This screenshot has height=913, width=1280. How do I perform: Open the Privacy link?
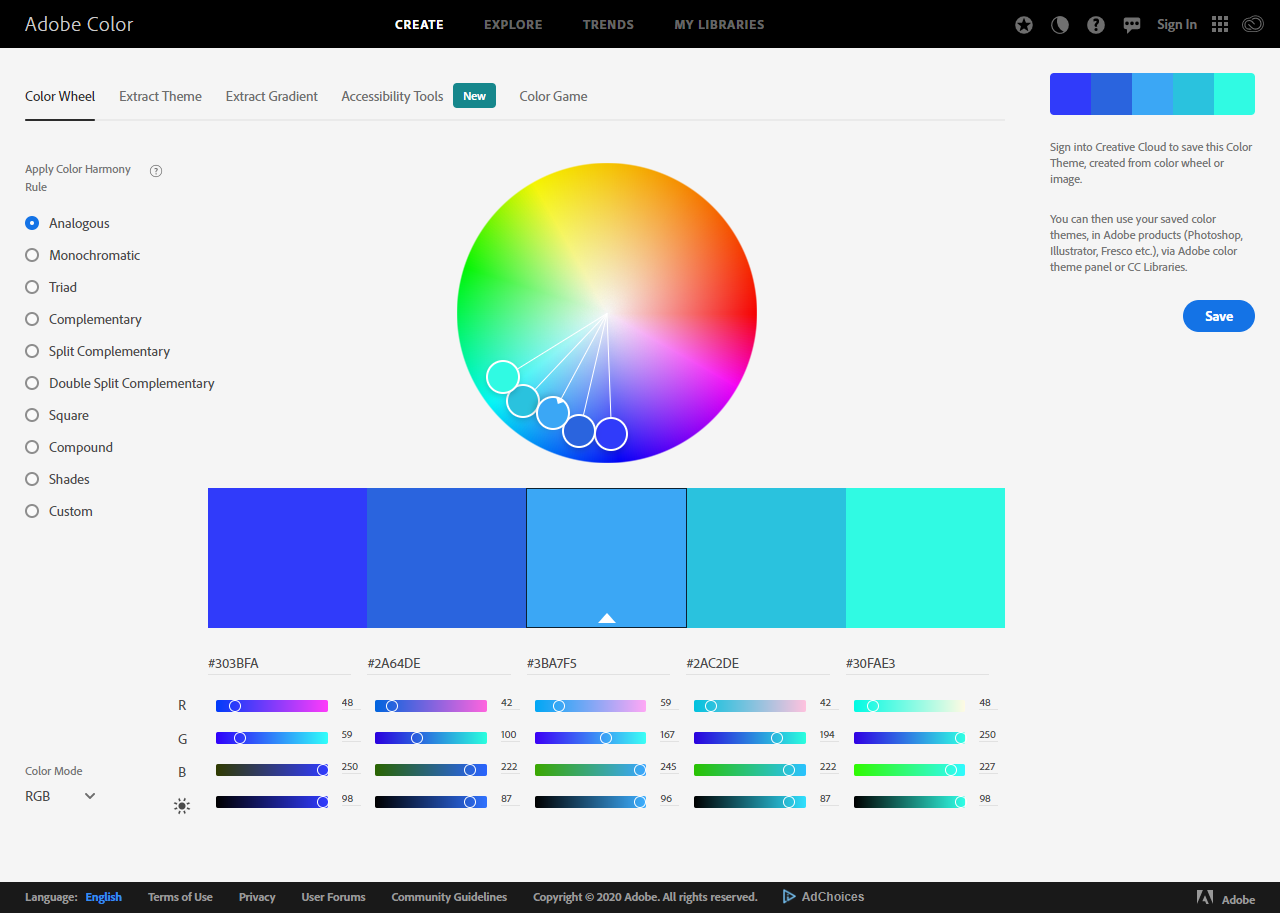(257, 897)
